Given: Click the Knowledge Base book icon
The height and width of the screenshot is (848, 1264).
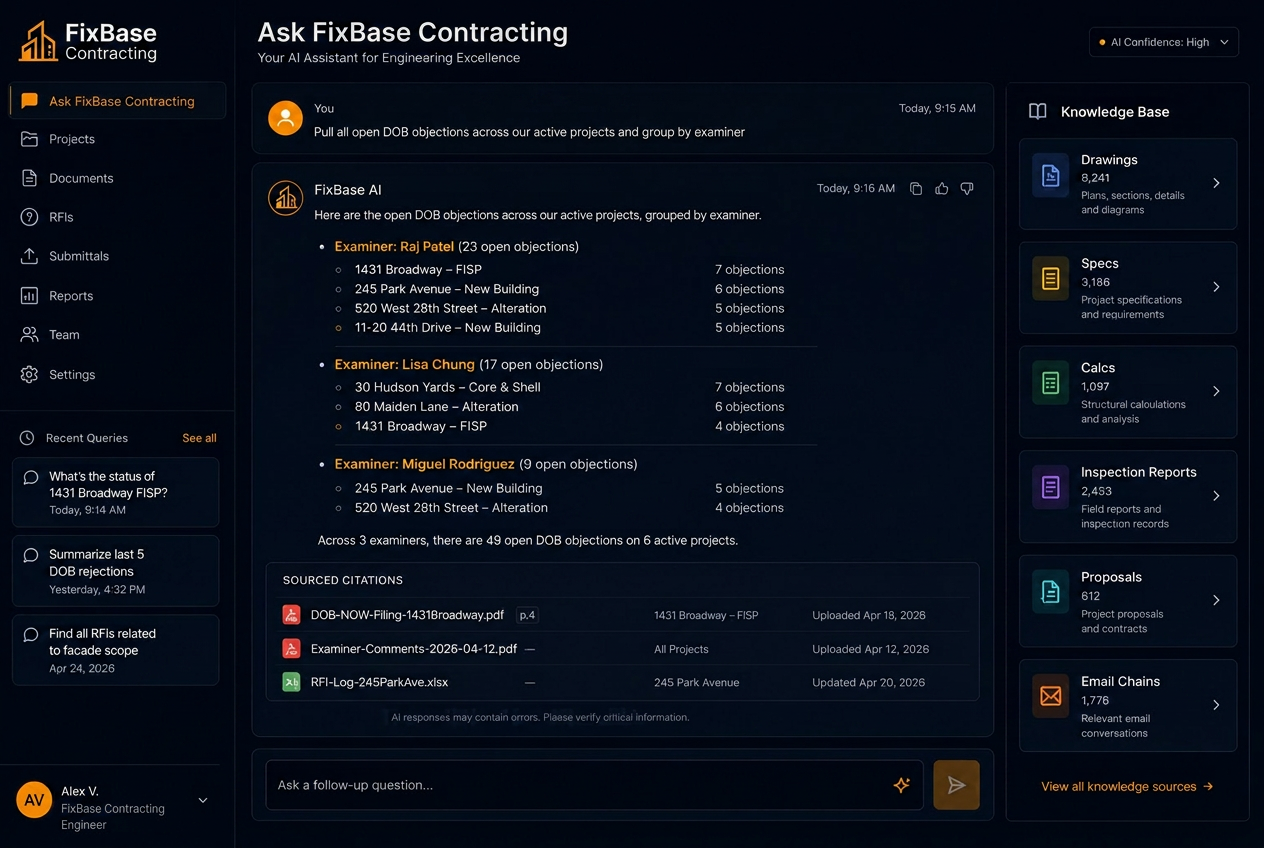Looking at the screenshot, I should point(1038,112).
